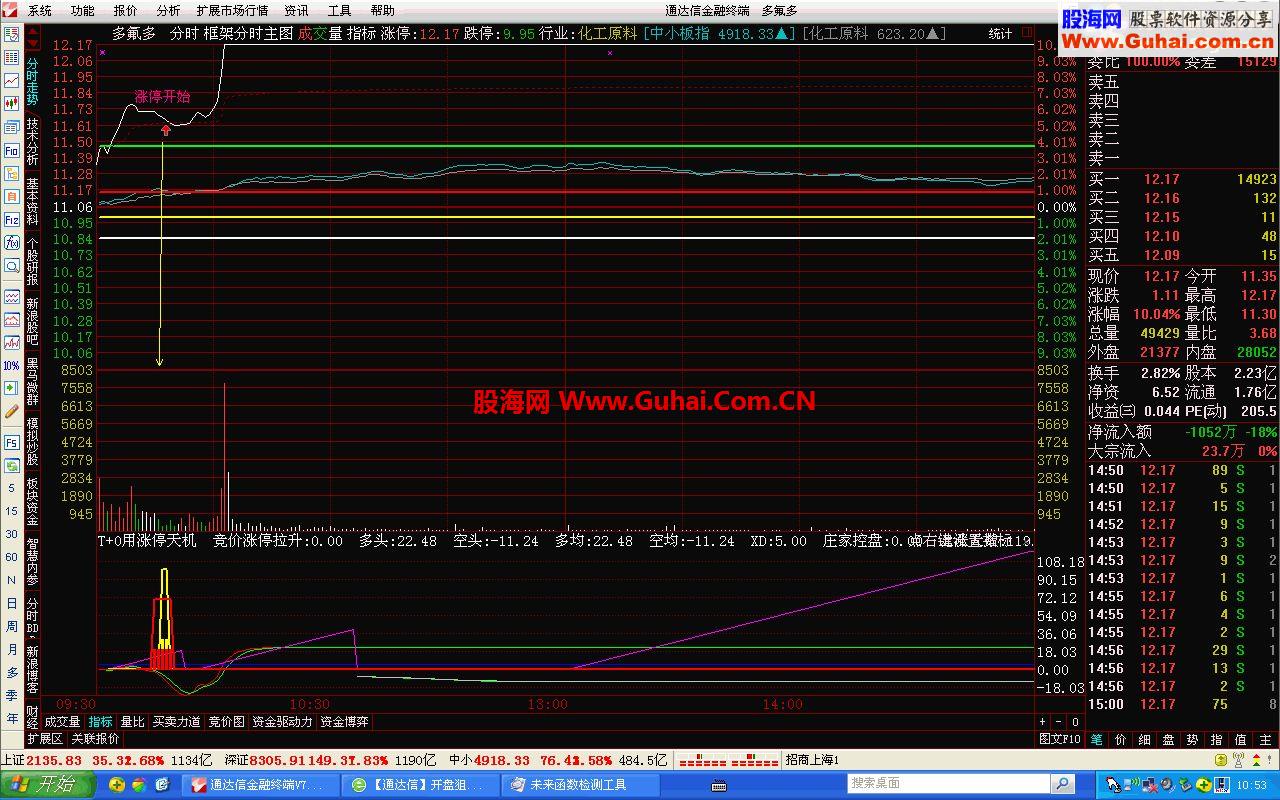Select the 笔 tab in right panel
This screenshot has width=1280, height=800.
tap(1097, 739)
